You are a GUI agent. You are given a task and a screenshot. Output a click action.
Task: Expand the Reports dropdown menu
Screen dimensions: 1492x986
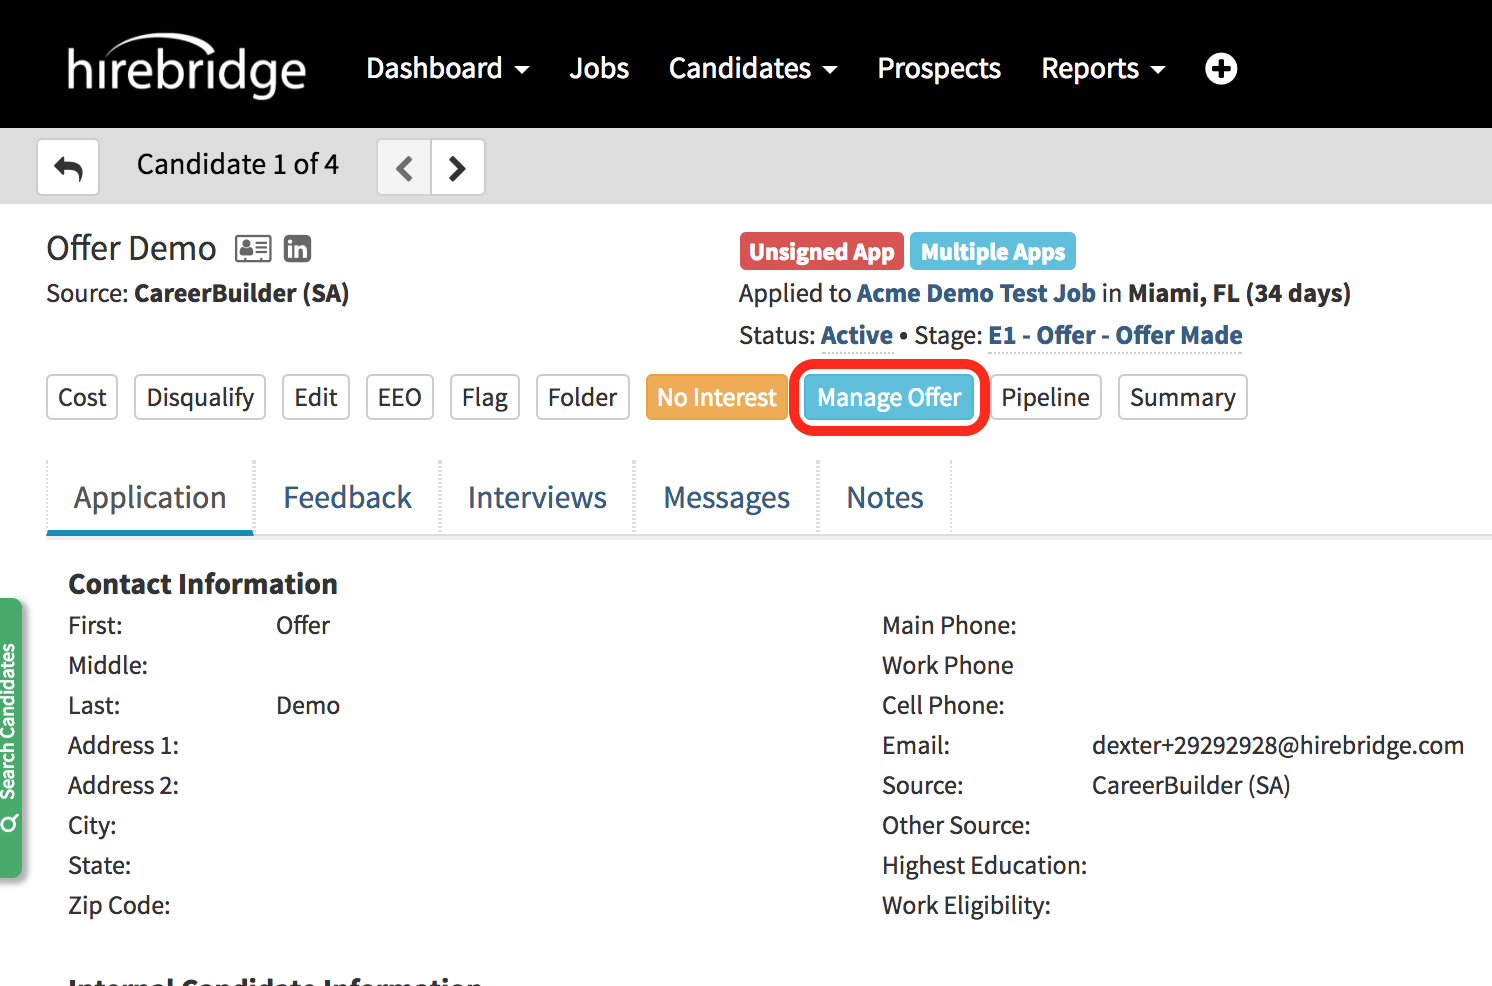[1102, 68]
